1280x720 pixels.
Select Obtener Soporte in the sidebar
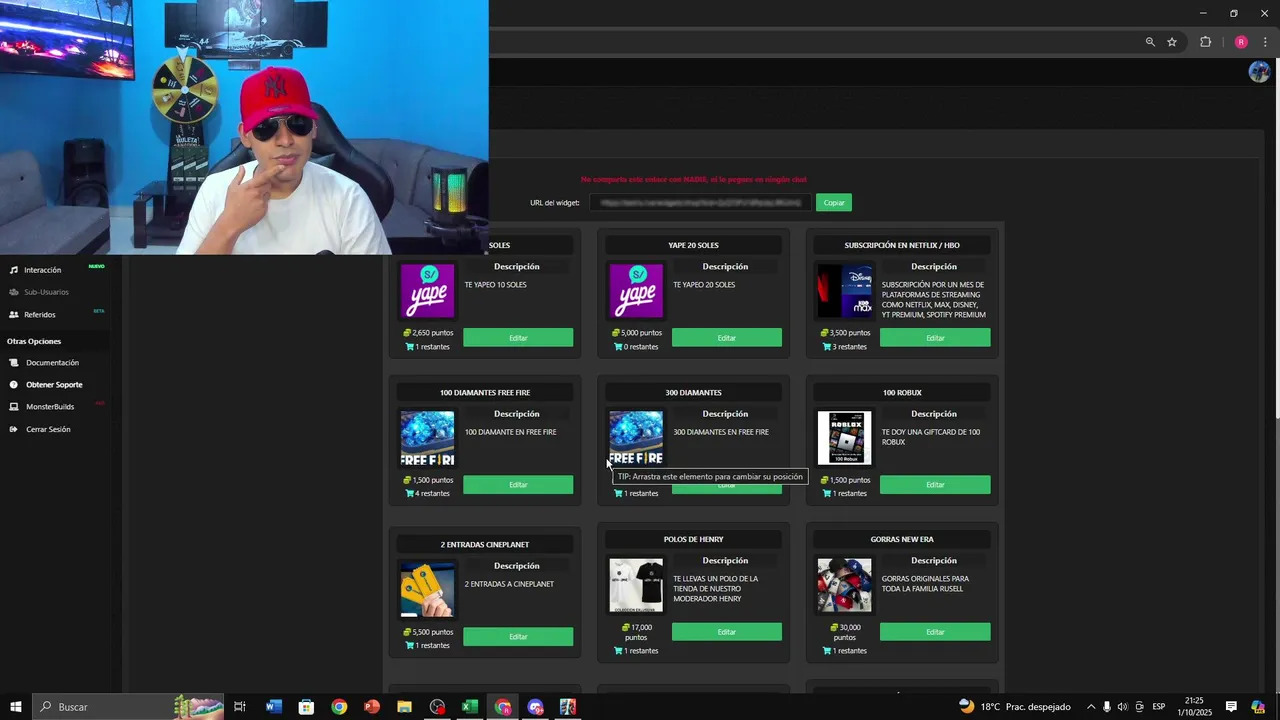tap(54, 385)
